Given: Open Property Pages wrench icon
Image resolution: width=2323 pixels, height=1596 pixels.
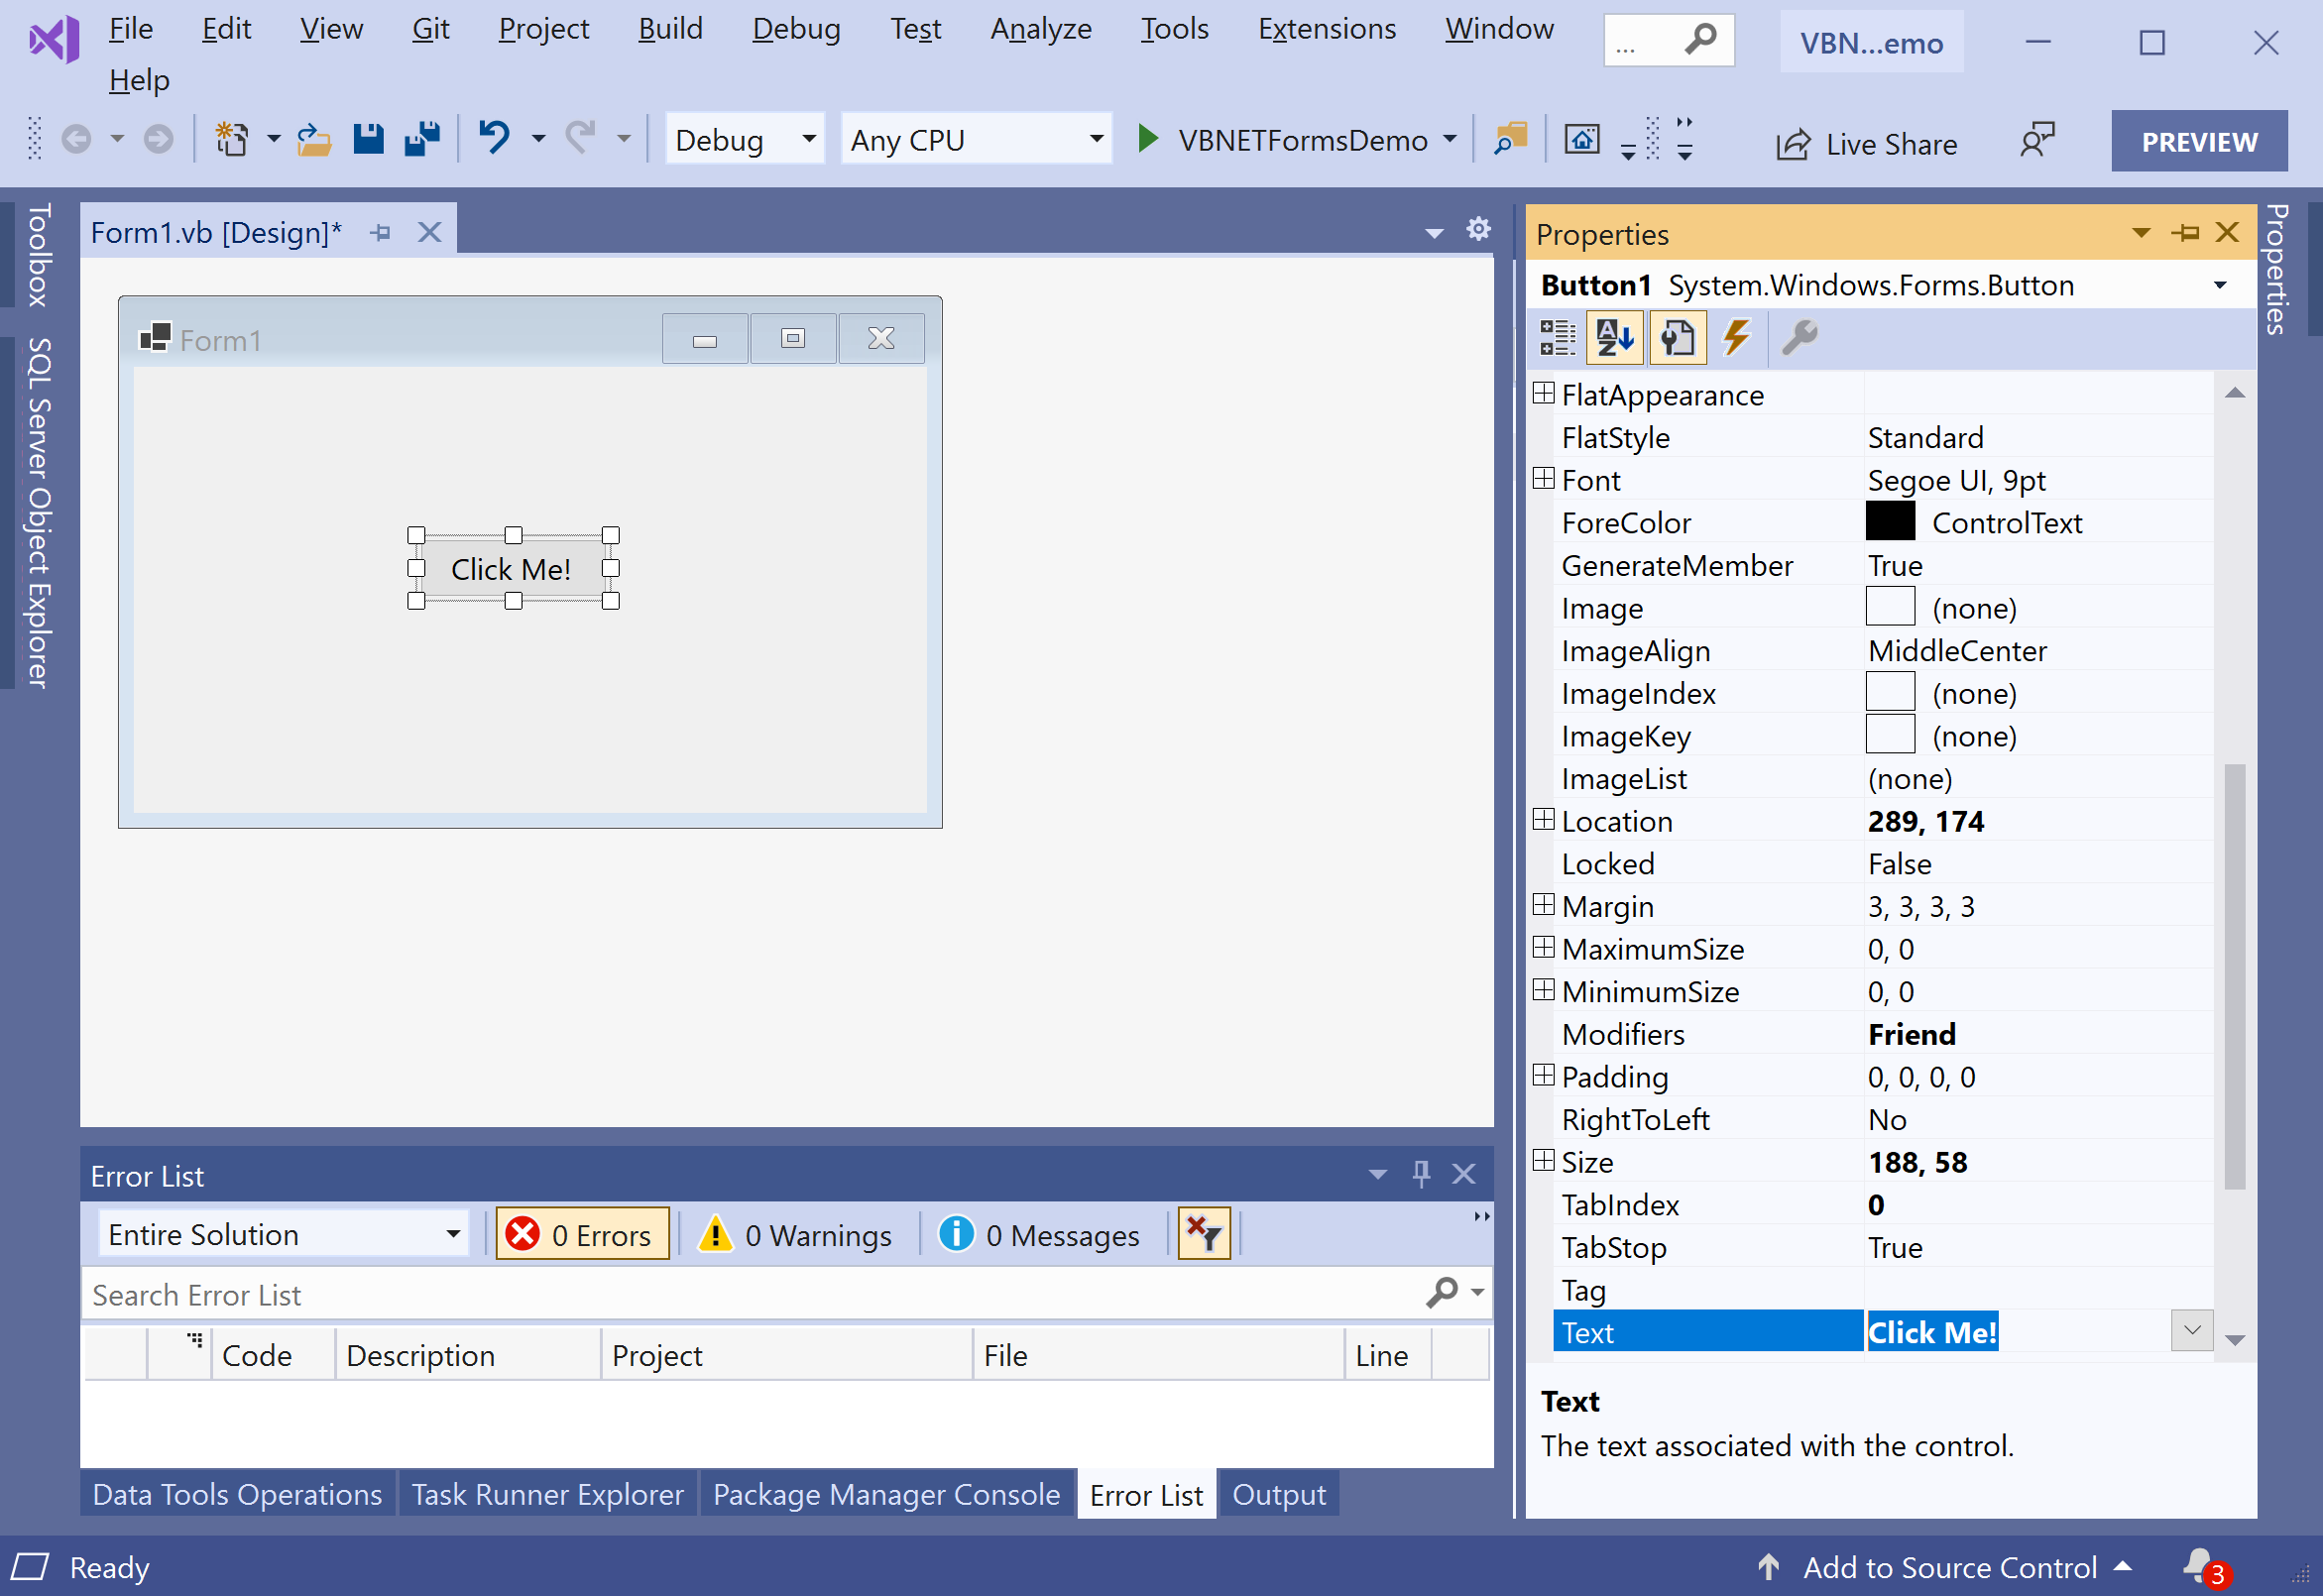Looking at the screenshot, I should [1799, 338].
